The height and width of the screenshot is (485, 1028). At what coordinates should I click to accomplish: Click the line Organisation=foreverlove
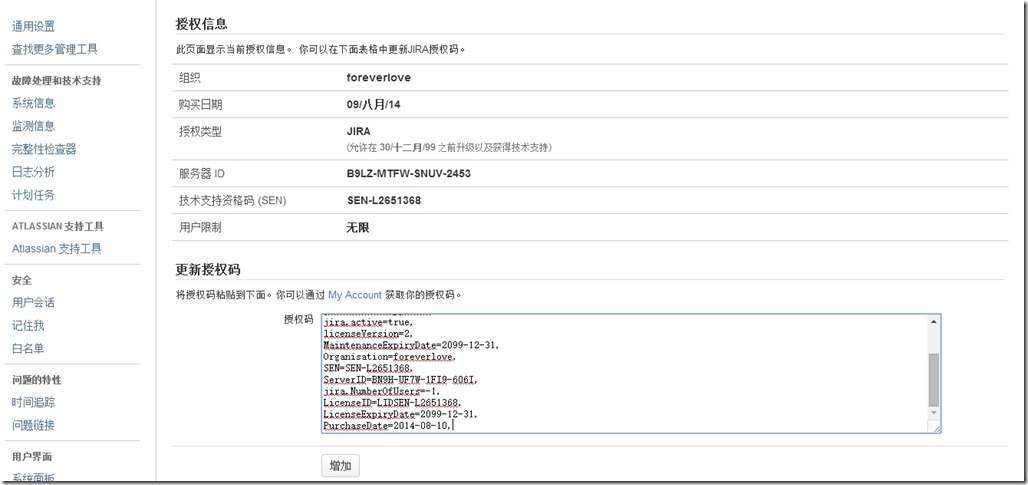tap(389, 357)
